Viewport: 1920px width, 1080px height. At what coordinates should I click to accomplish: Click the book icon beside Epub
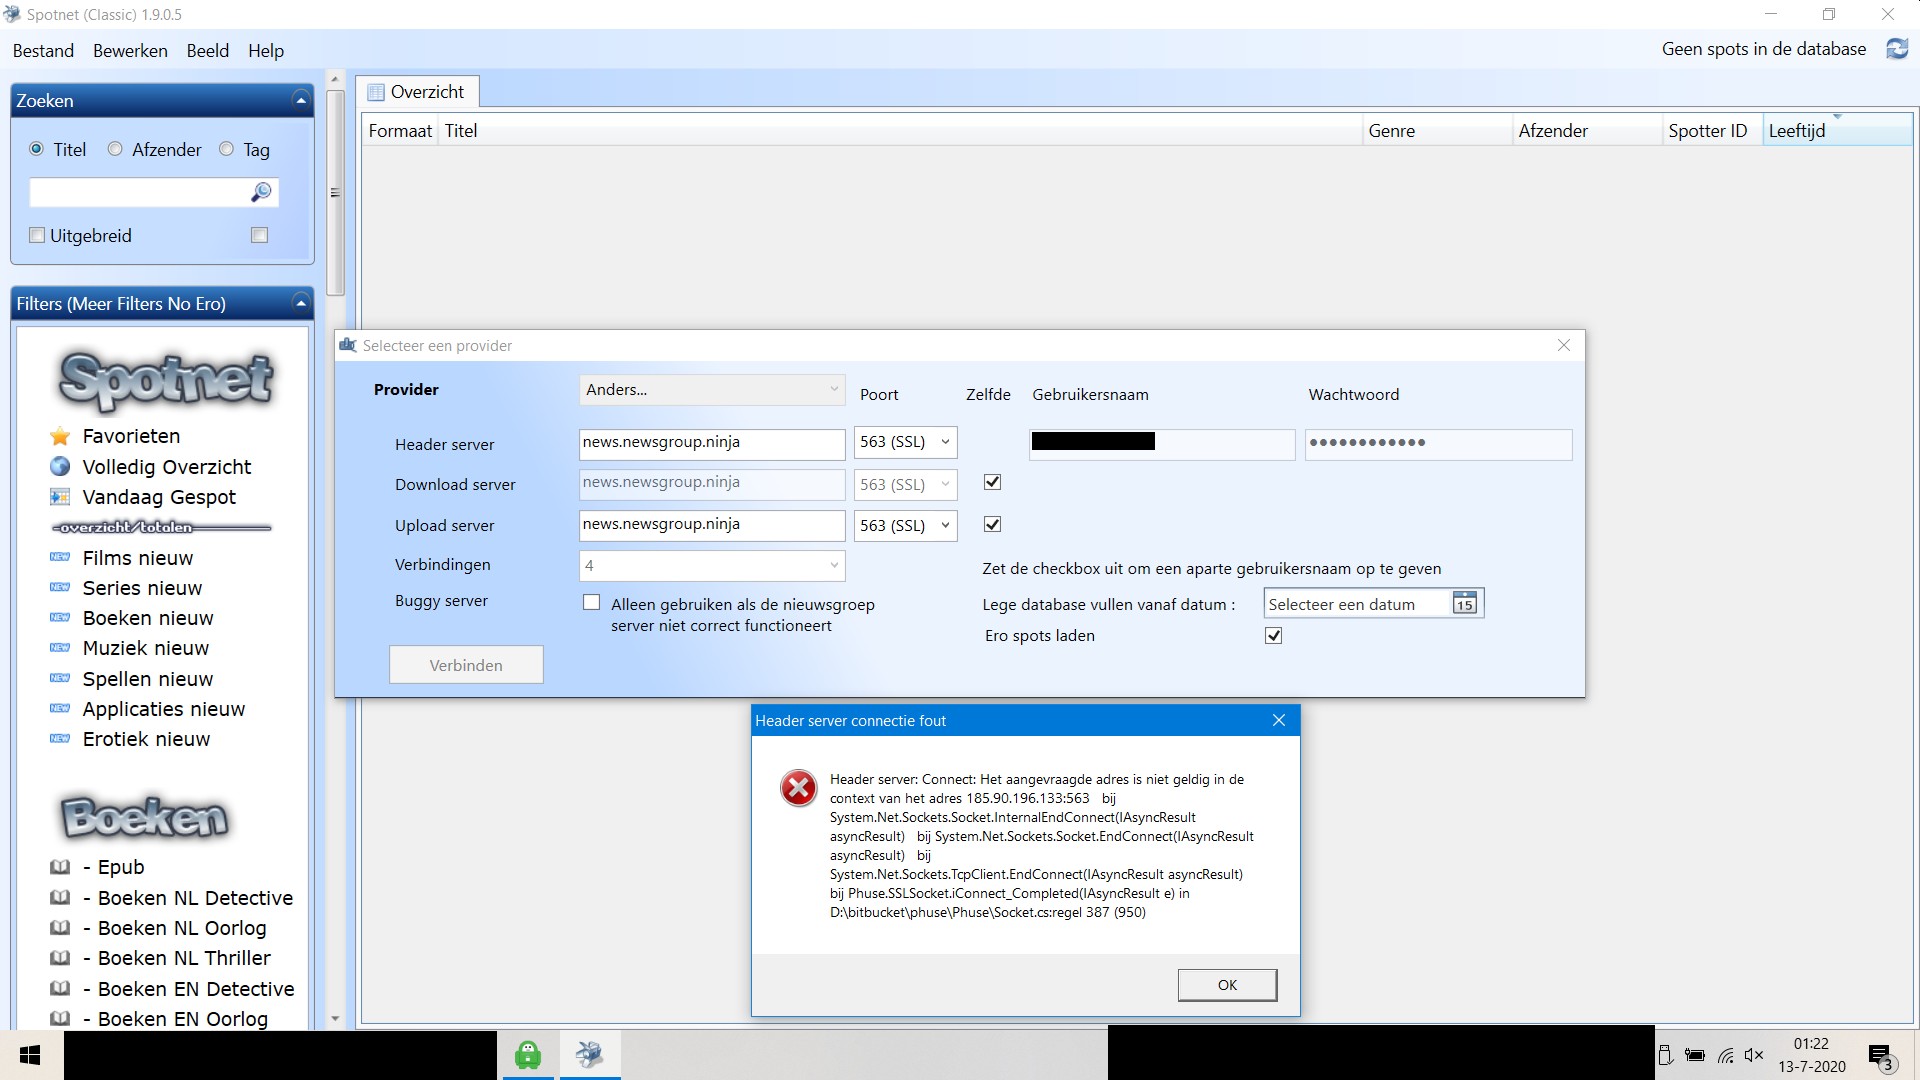tap(60, 867)
